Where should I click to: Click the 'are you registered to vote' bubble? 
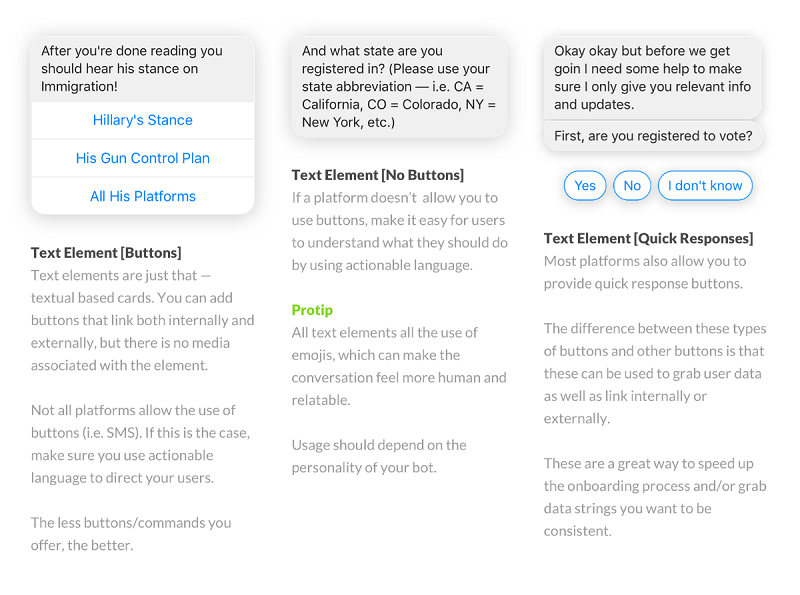pyautogui.click(x=653, y=136)
